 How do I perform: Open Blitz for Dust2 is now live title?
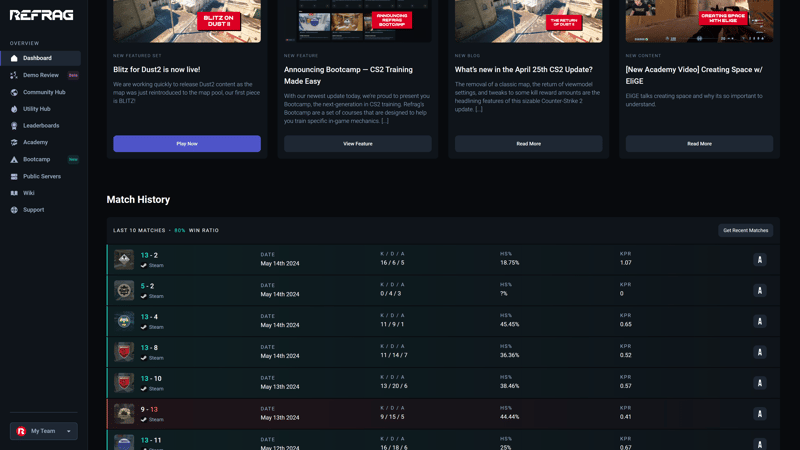click(157, 69)
